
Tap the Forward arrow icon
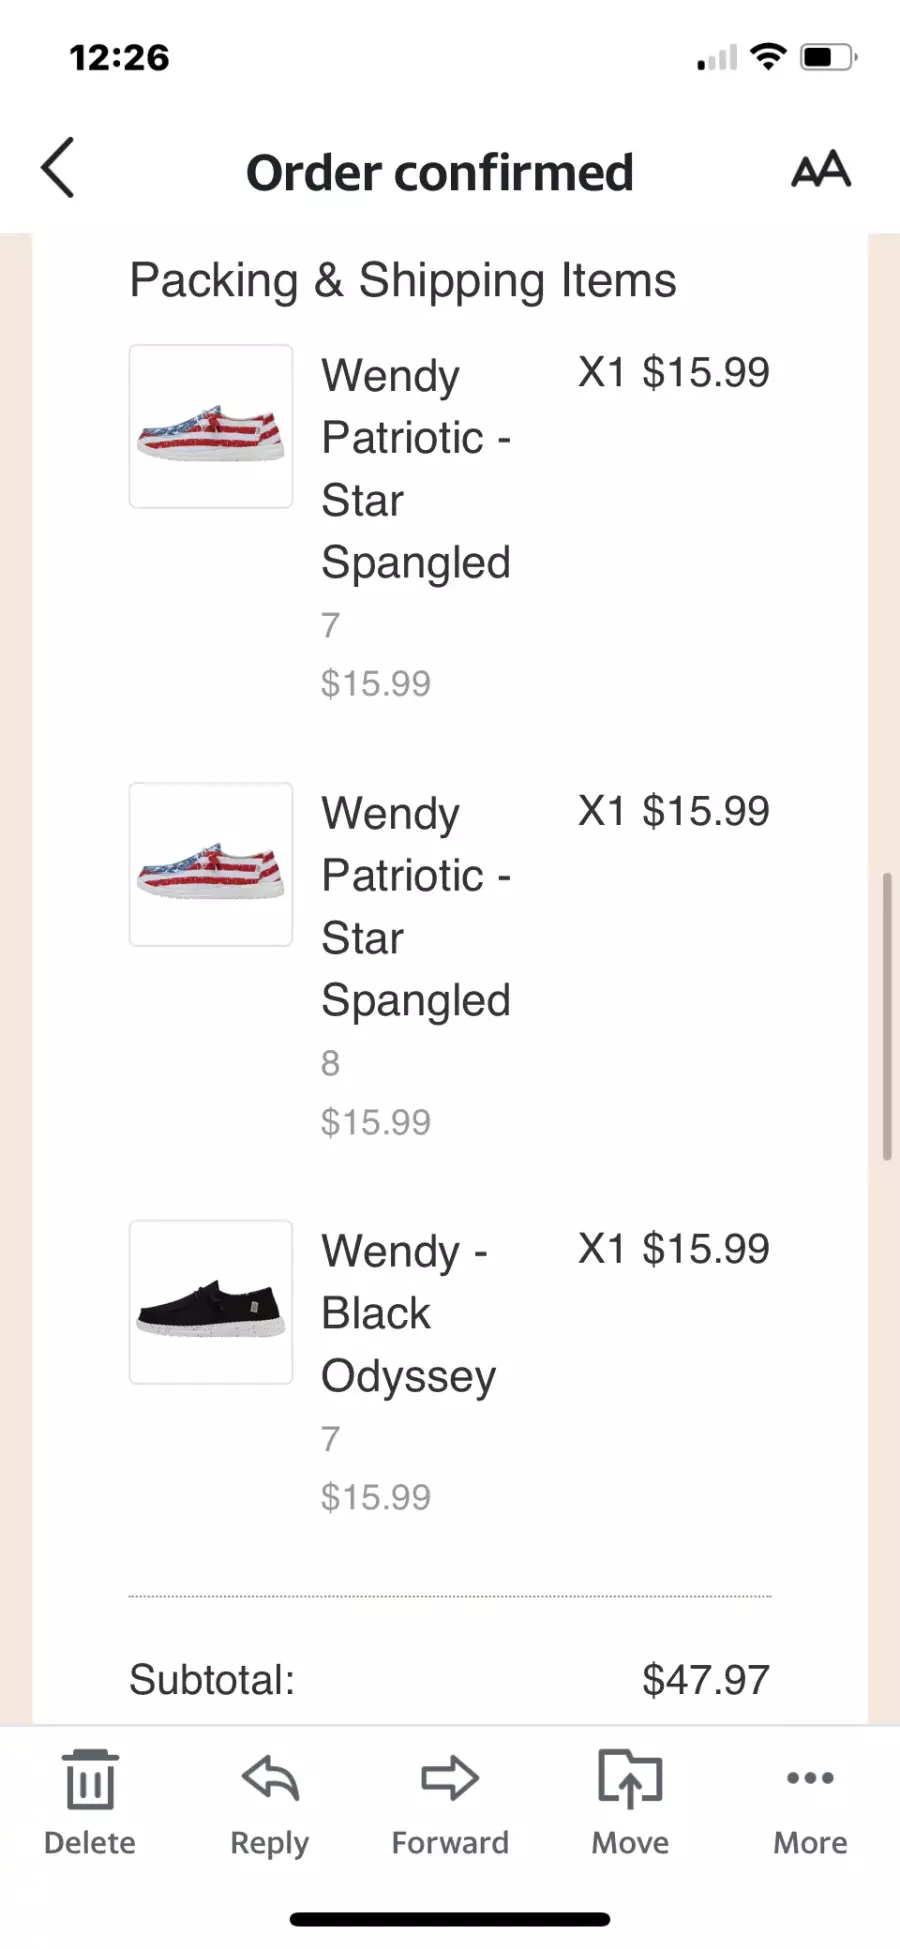(x=450, y=1780)
